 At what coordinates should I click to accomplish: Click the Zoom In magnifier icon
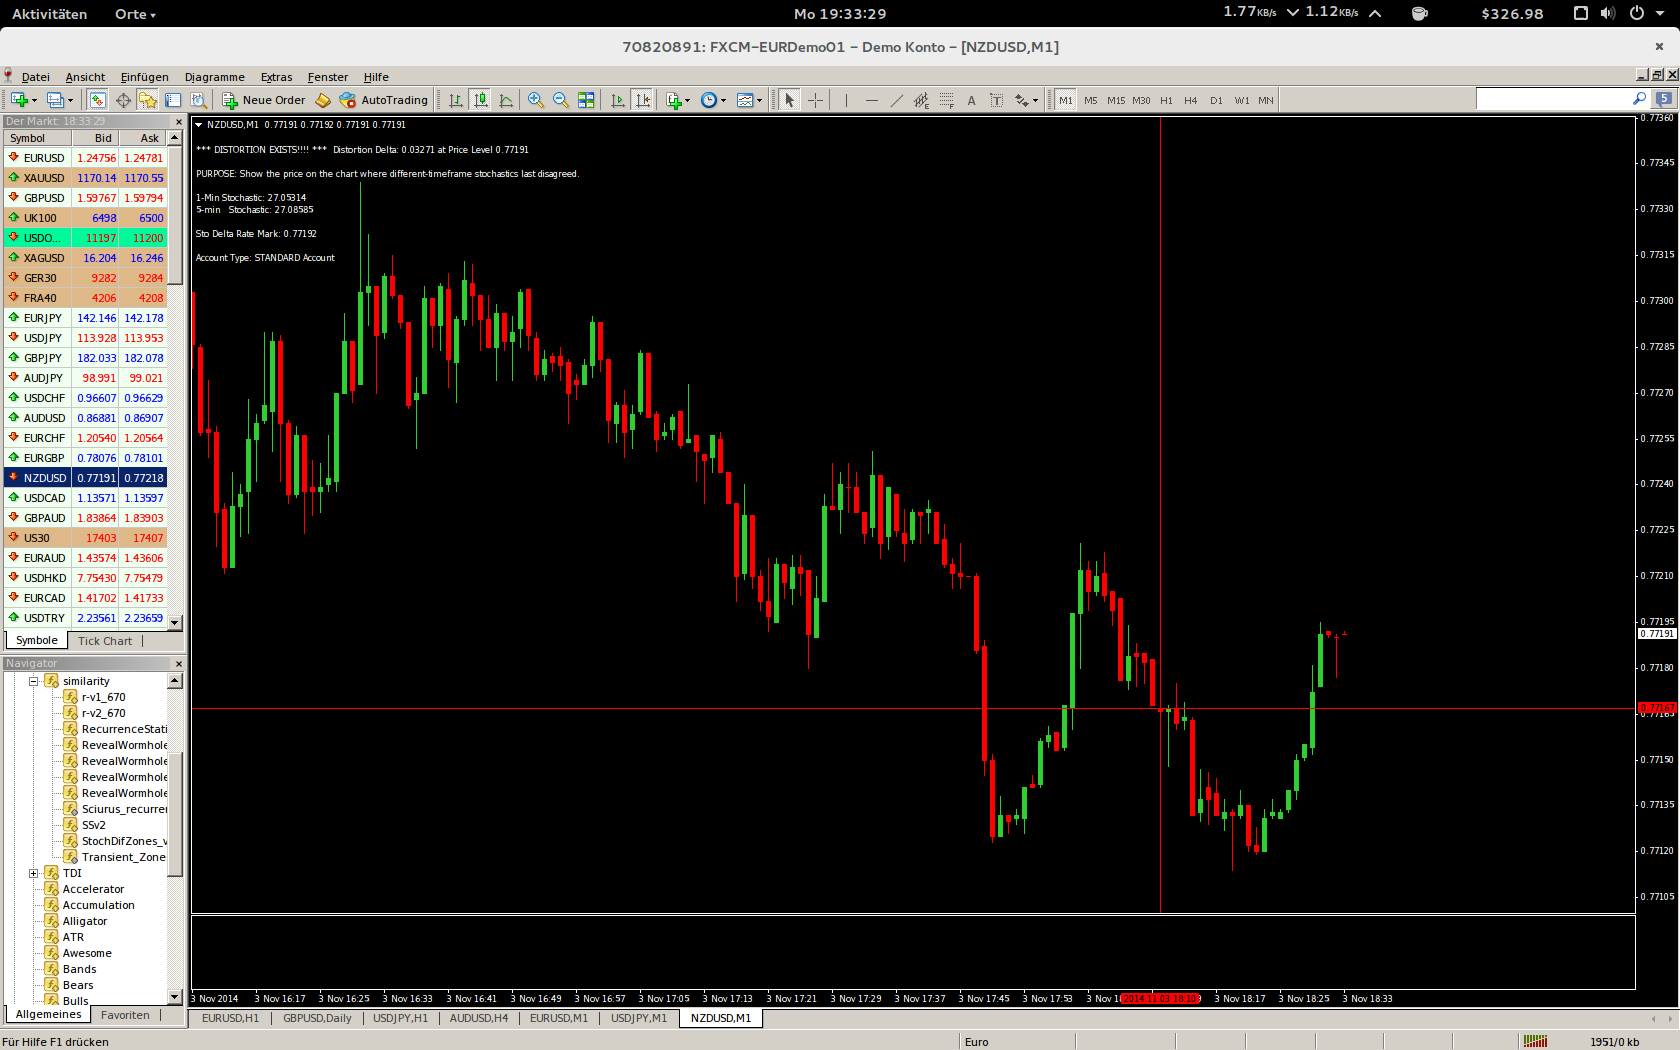pyautogui.click(x=536, y=100)
